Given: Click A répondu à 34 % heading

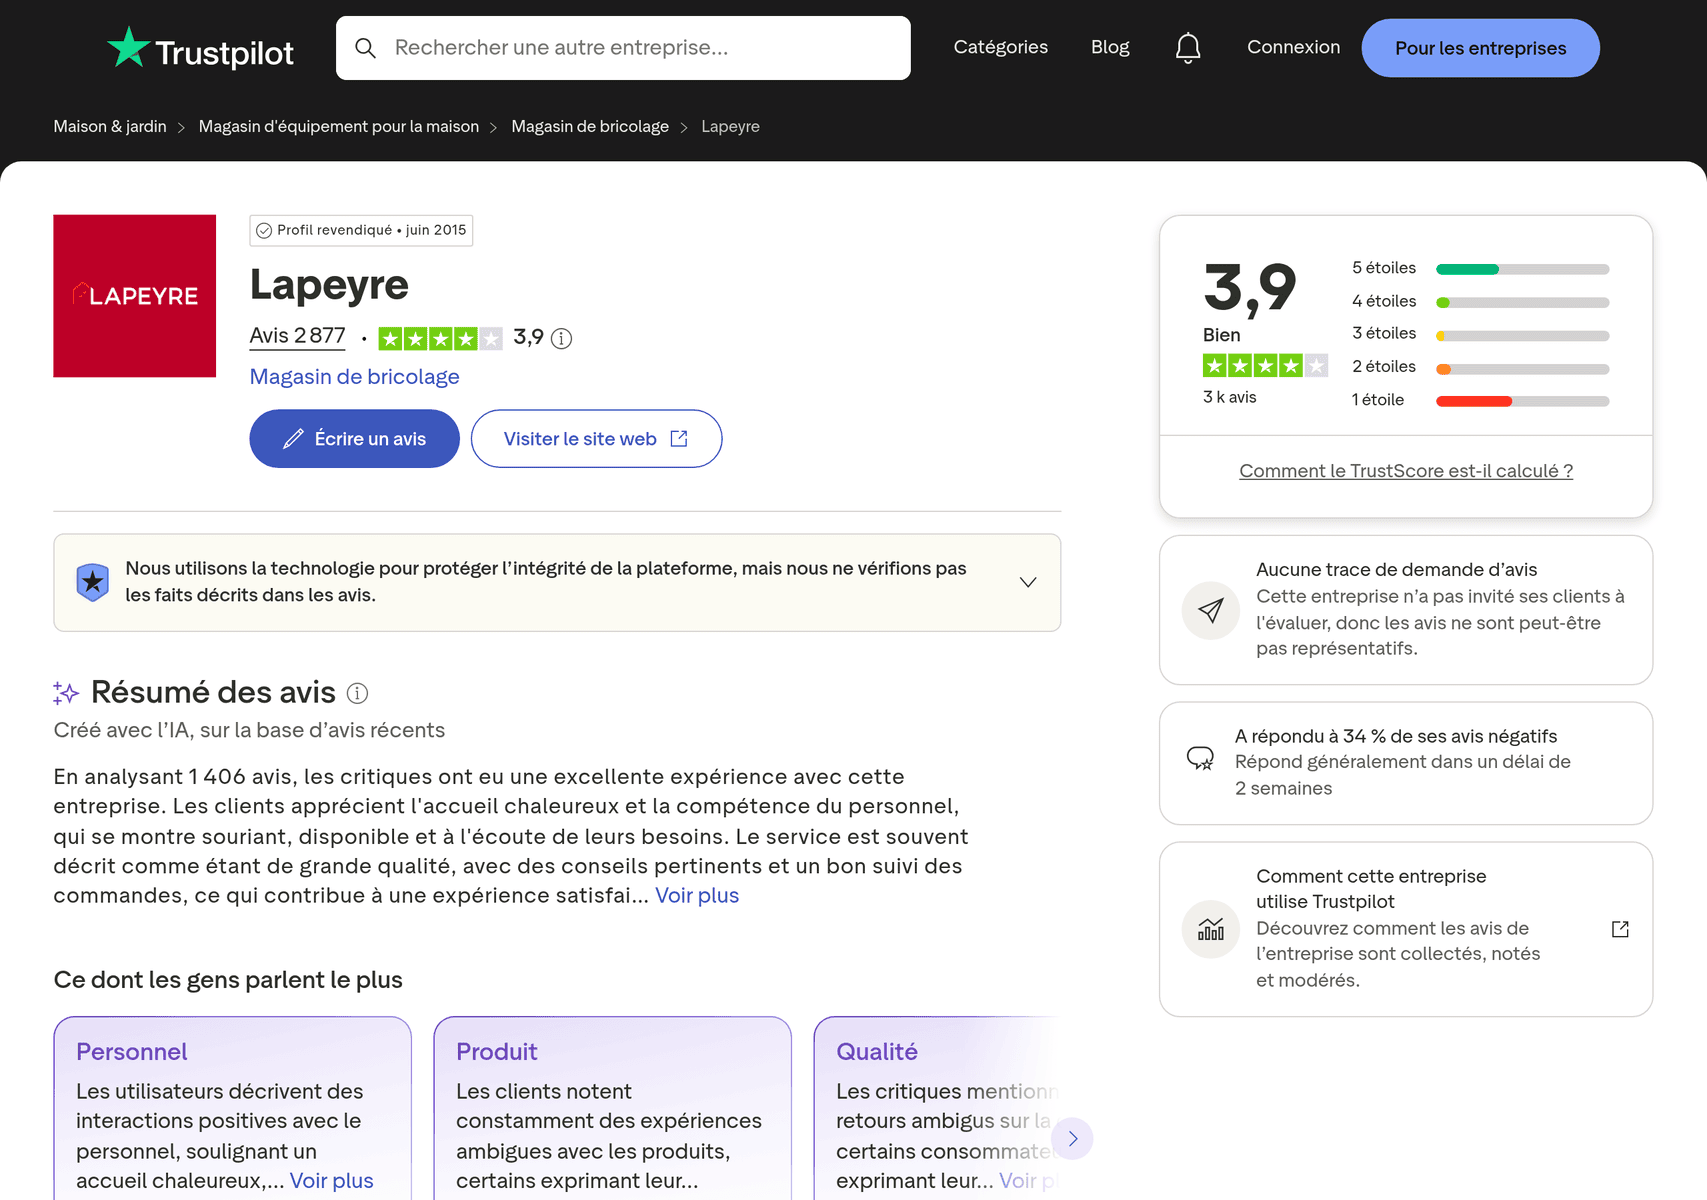Looking at the screenshot, I should (1396, 736).
